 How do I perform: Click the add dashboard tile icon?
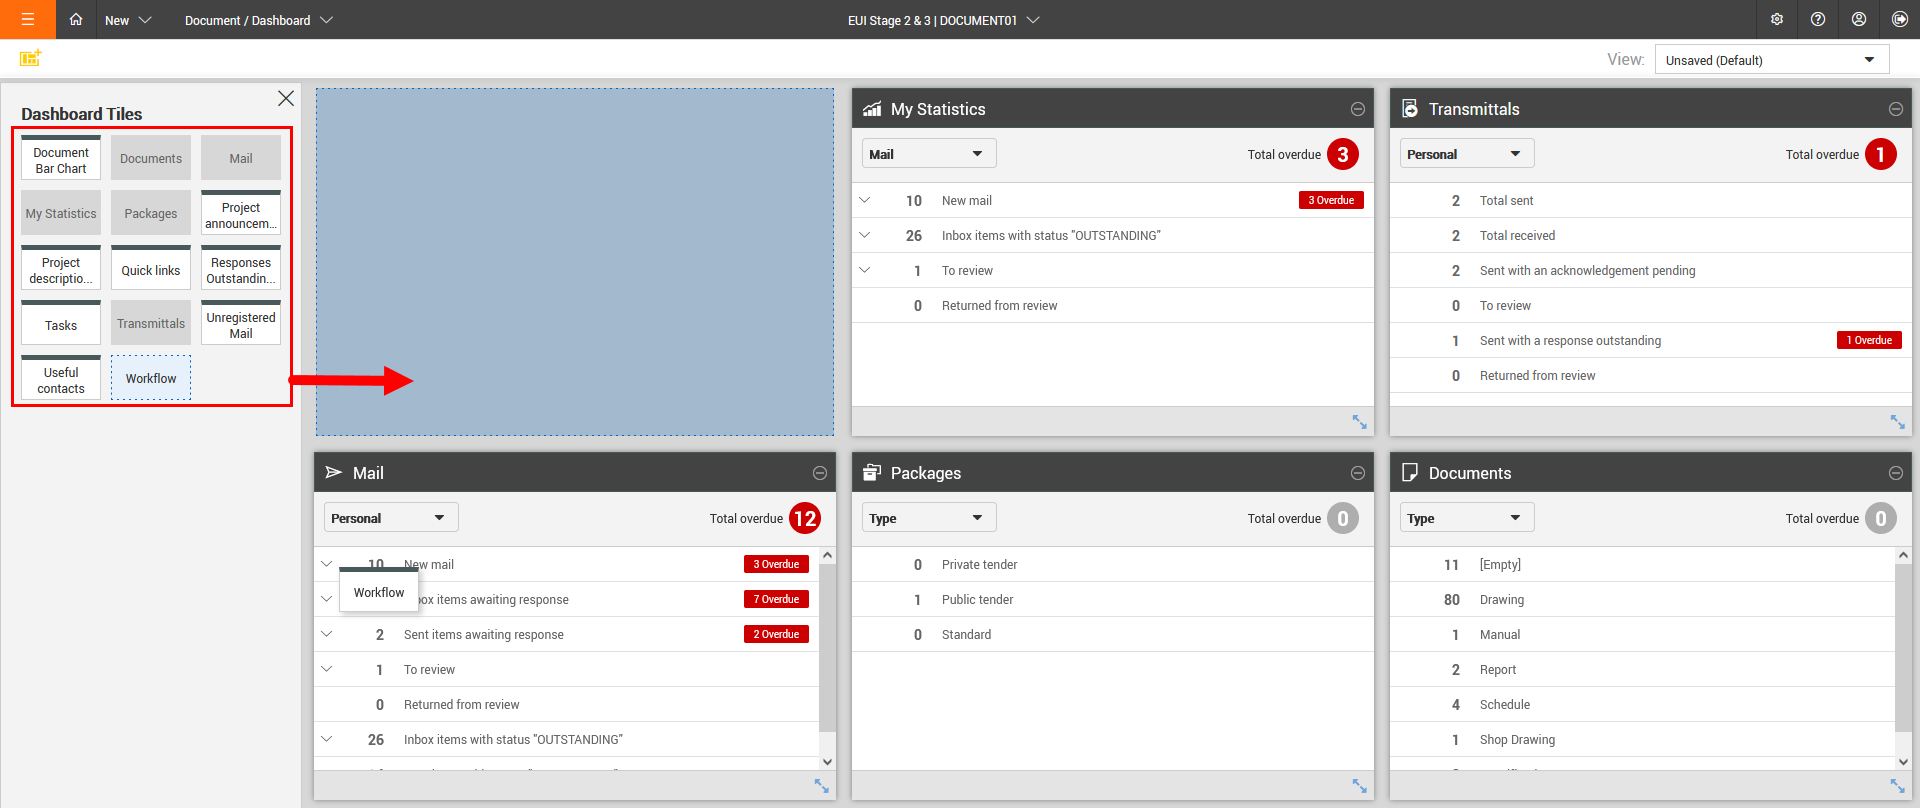tap(30, 58)
